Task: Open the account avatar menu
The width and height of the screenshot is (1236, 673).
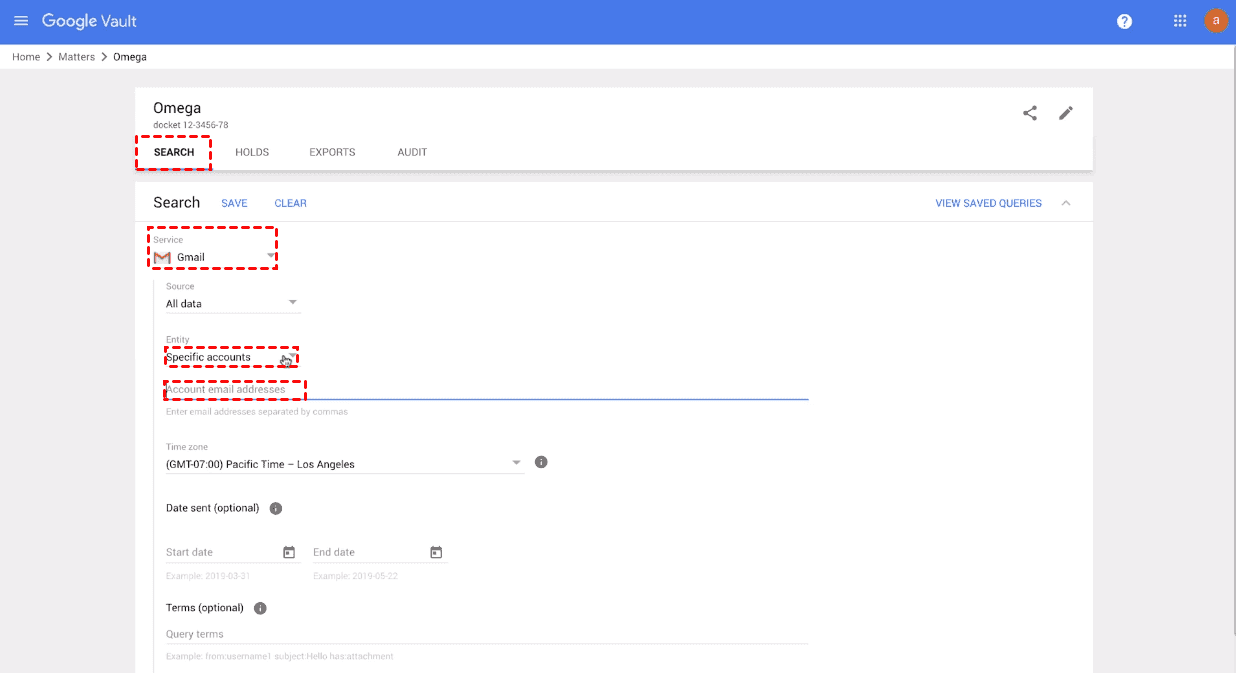Action: click(1216, 21)
